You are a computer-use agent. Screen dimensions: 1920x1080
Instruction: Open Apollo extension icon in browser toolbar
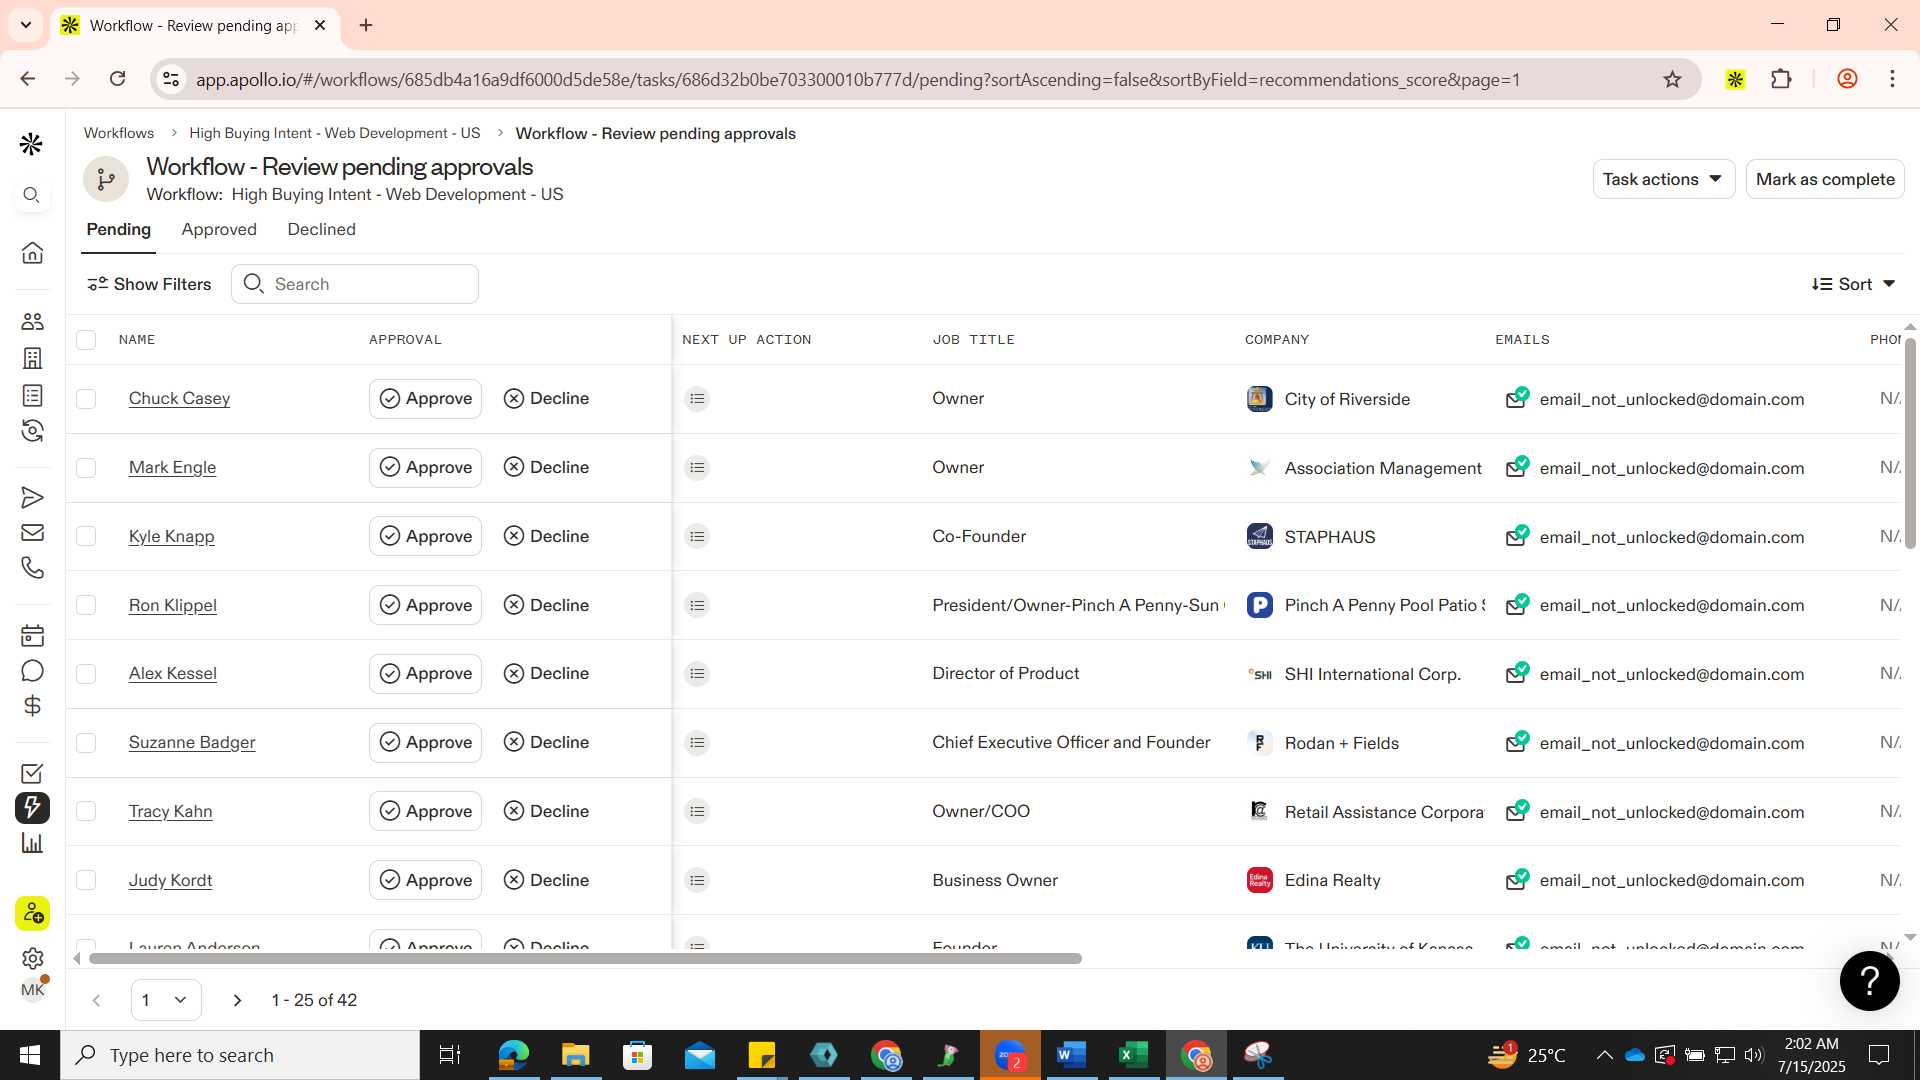(x=1735, y=79)
